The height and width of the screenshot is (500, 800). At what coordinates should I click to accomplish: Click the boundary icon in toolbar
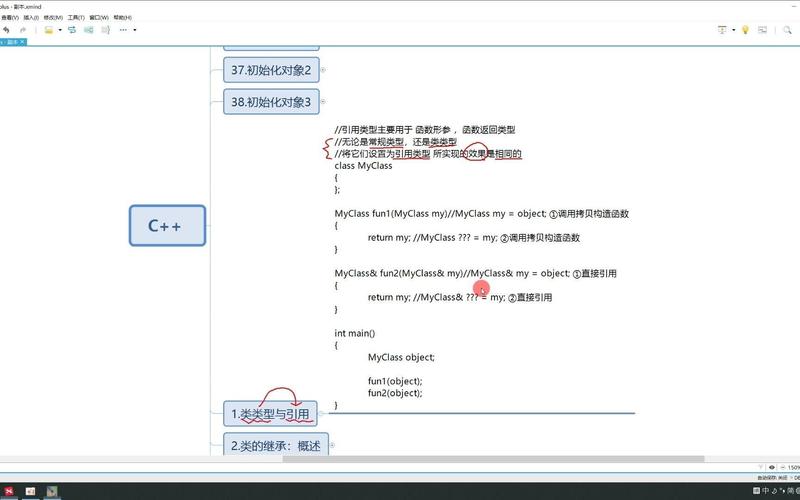point(89,30)
